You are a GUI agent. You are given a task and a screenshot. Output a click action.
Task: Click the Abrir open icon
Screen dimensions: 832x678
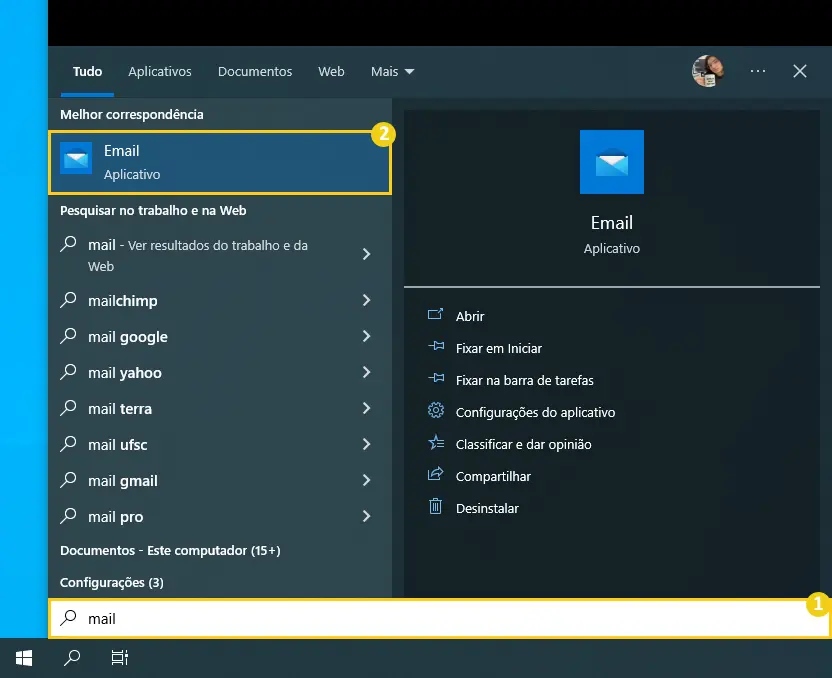435,315
